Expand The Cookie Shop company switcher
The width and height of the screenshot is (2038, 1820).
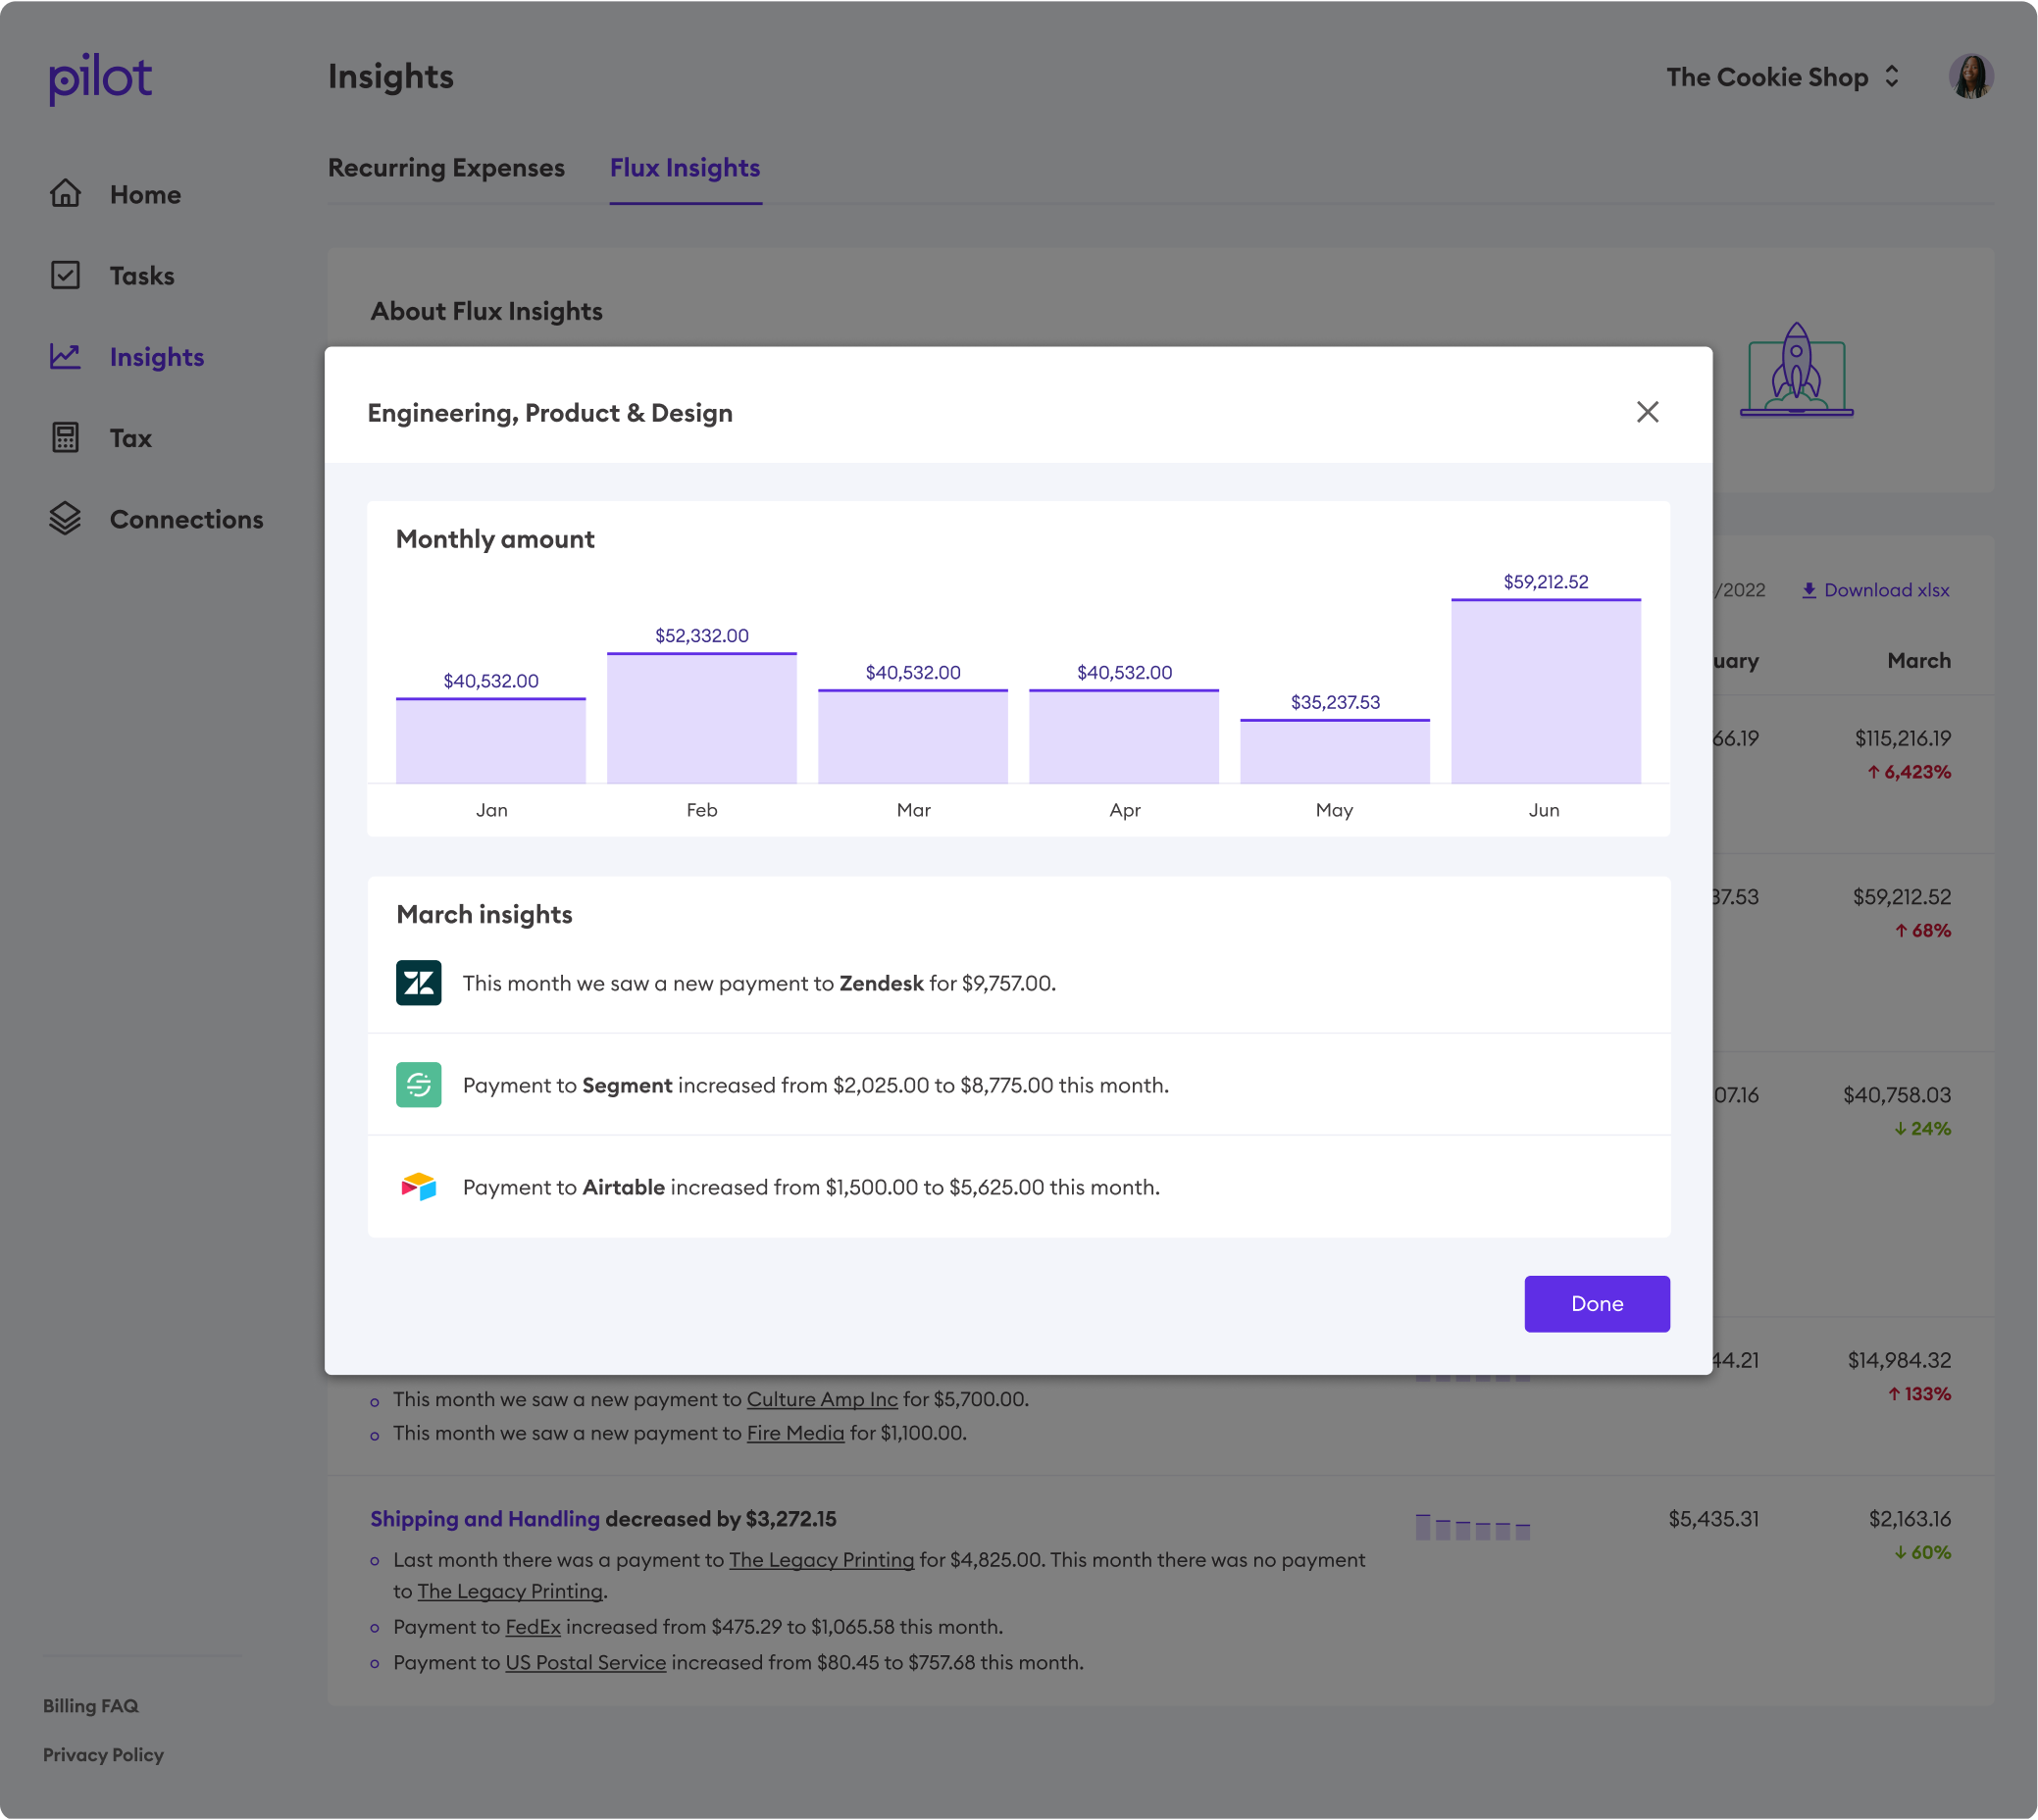point(1782,77)
